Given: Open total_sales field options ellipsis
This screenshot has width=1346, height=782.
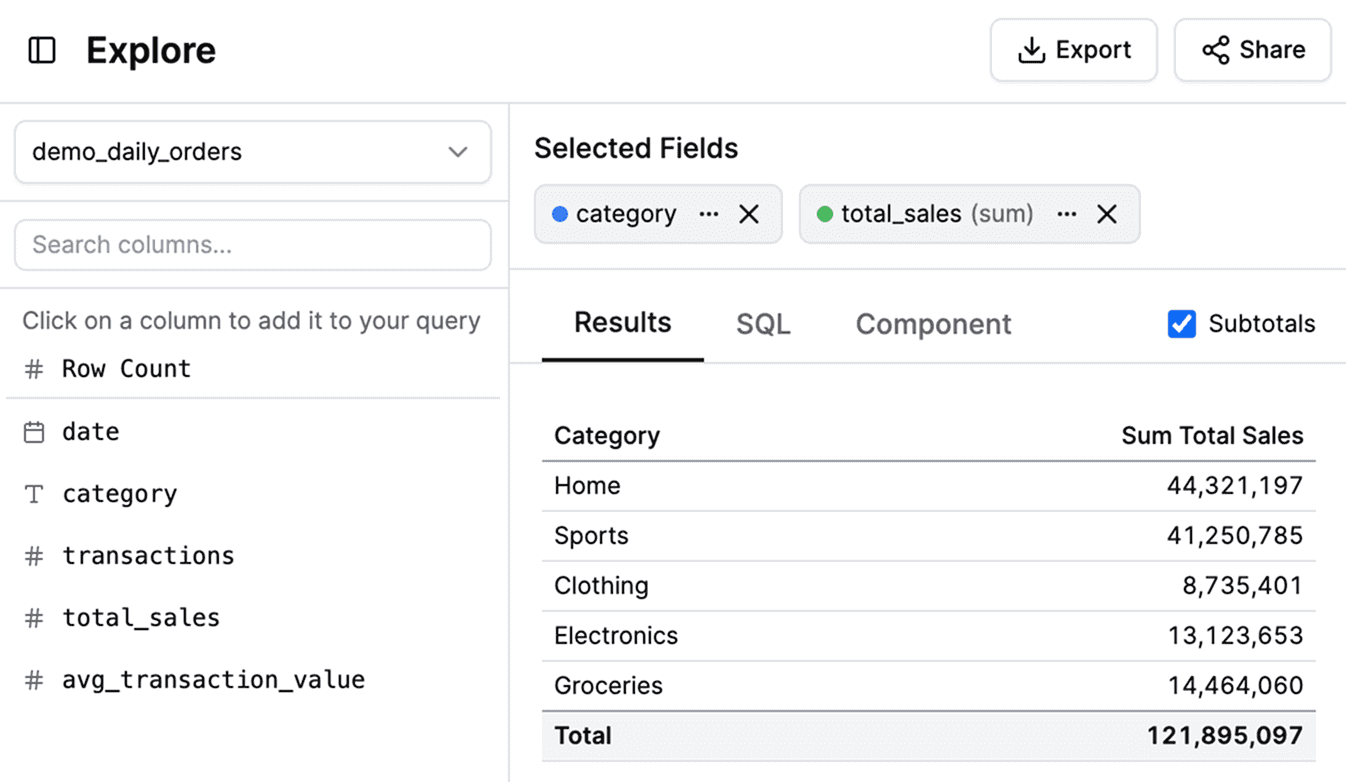Looking at the screenshot, I should pyautogui.click(x=1067, y=214).
